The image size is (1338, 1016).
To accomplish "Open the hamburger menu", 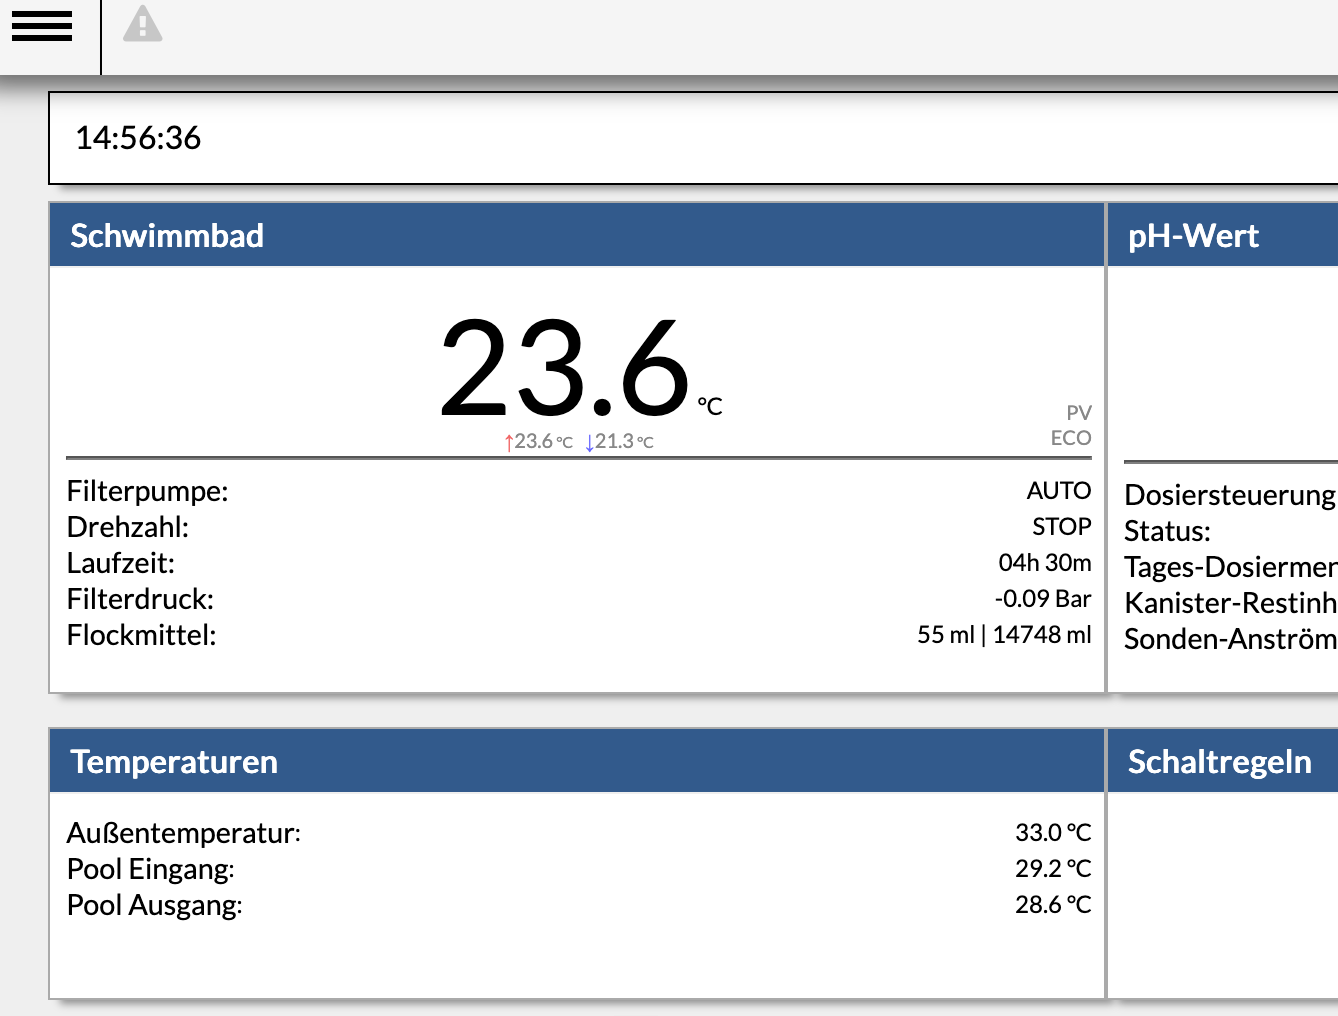I will coord(42,26).
